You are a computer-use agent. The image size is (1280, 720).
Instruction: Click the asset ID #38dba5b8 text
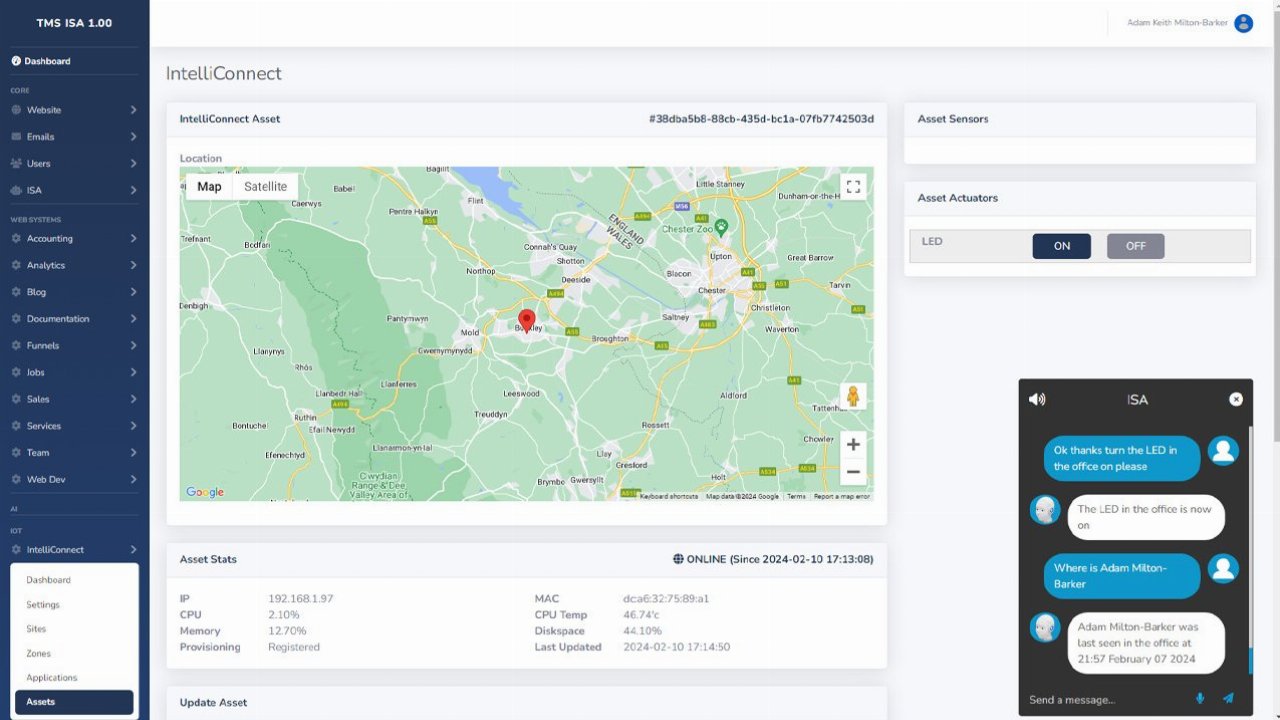(761, 119)
